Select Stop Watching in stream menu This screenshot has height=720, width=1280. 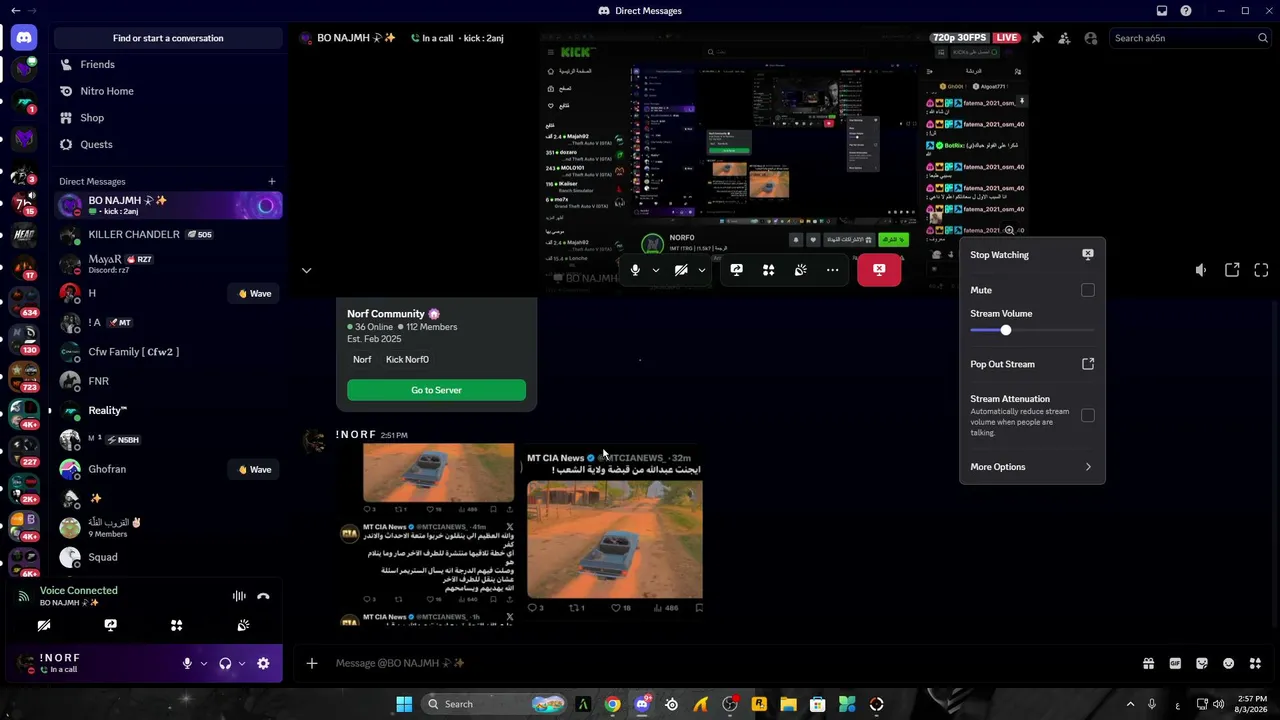[1032, 255]
